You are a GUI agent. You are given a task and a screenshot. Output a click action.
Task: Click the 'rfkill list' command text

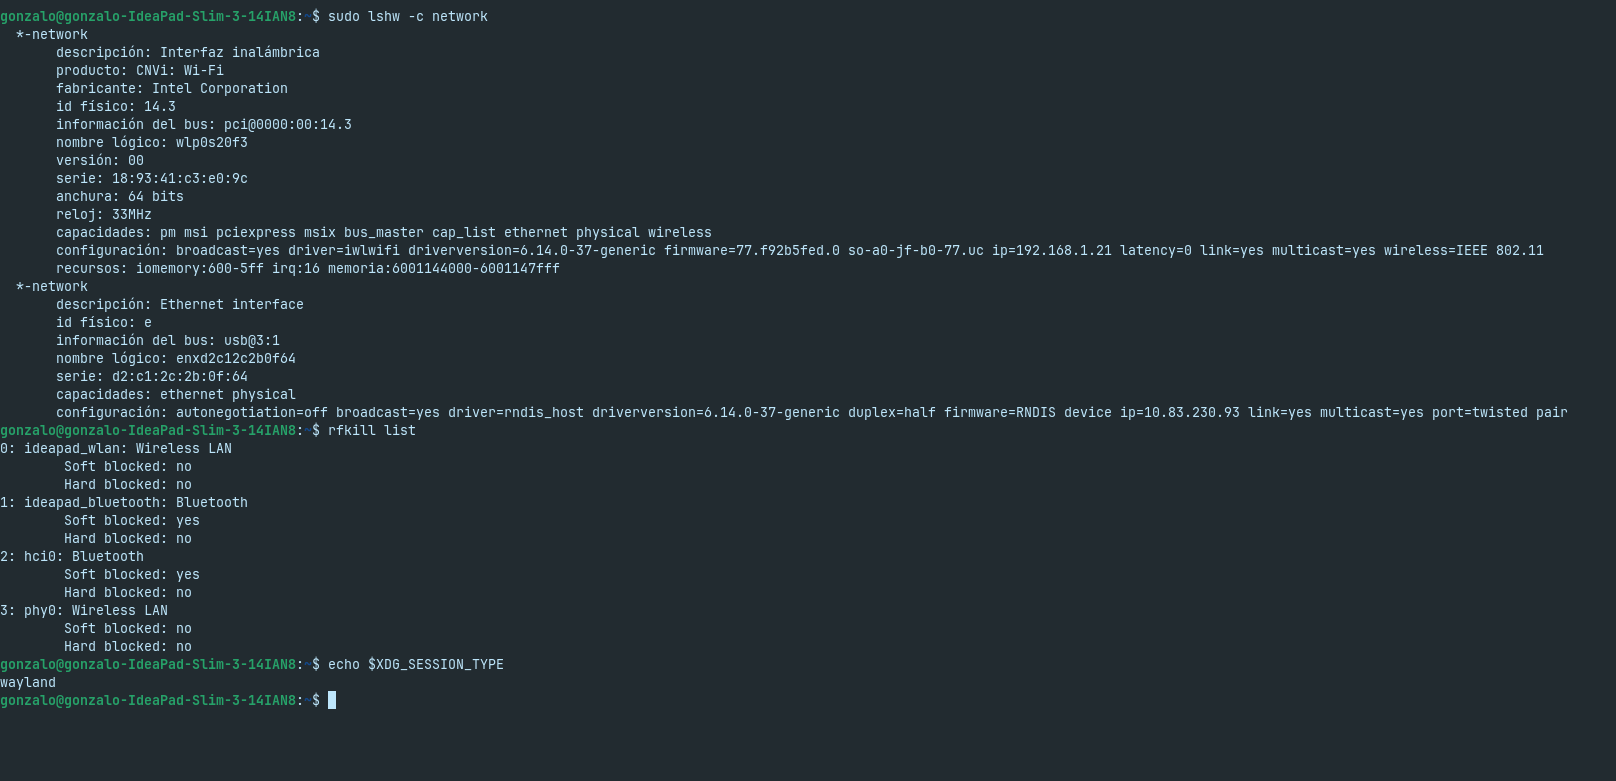[x=371, y=430]
